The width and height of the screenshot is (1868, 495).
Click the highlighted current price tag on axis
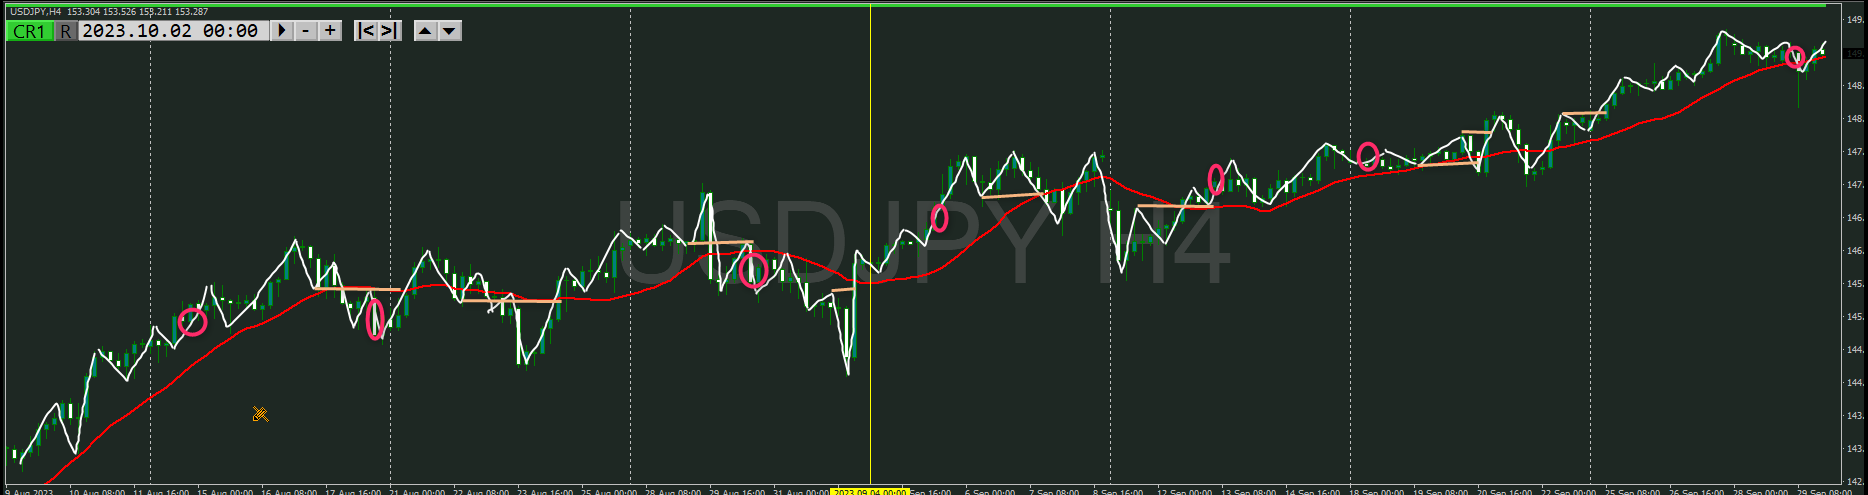[x=1855, y=53]
